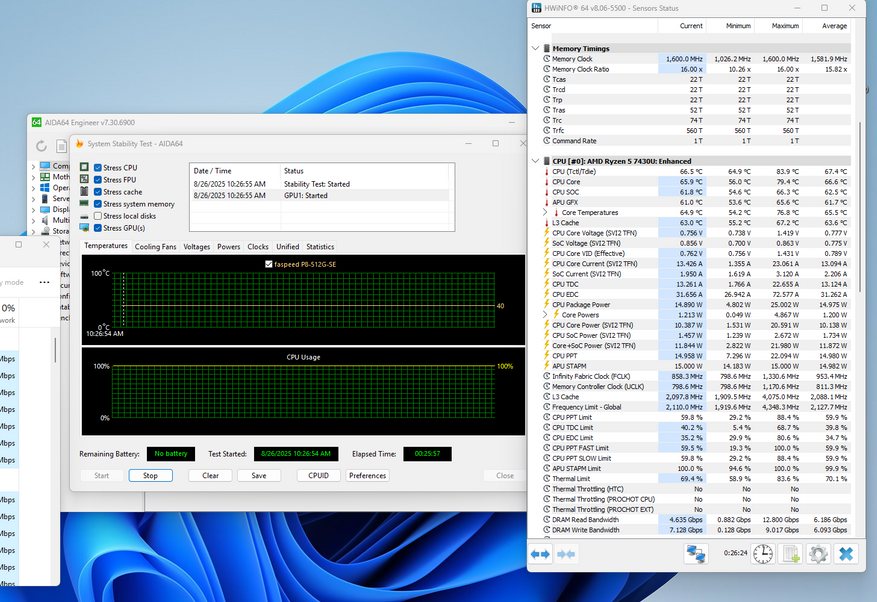The height and width of the screenshot is (602, 877).
Task: Click the CPUID button
Action: (318, 476)
